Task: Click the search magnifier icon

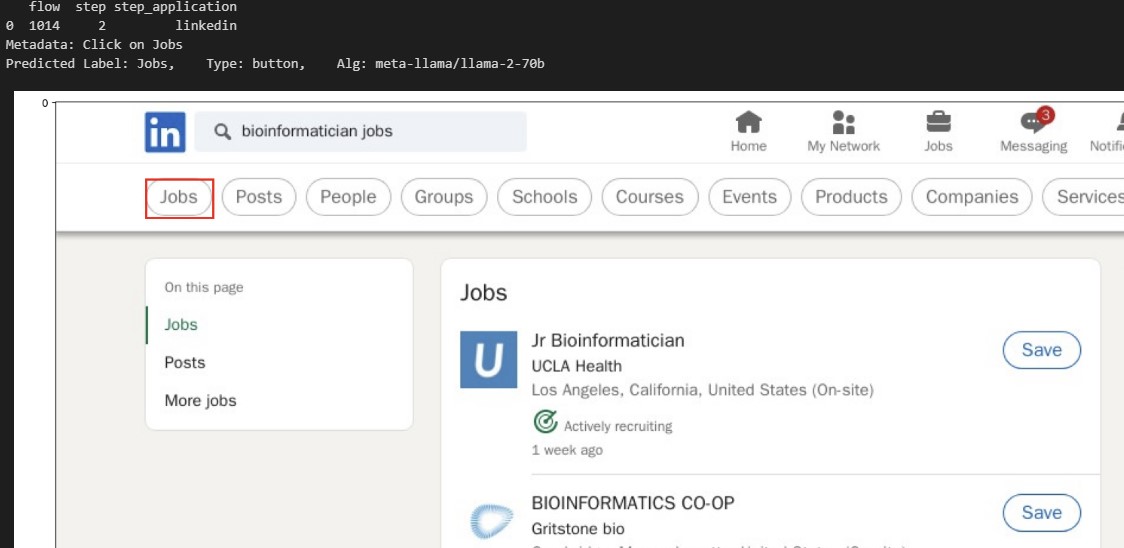Action: pyautogui.click(x=223, y=131)
